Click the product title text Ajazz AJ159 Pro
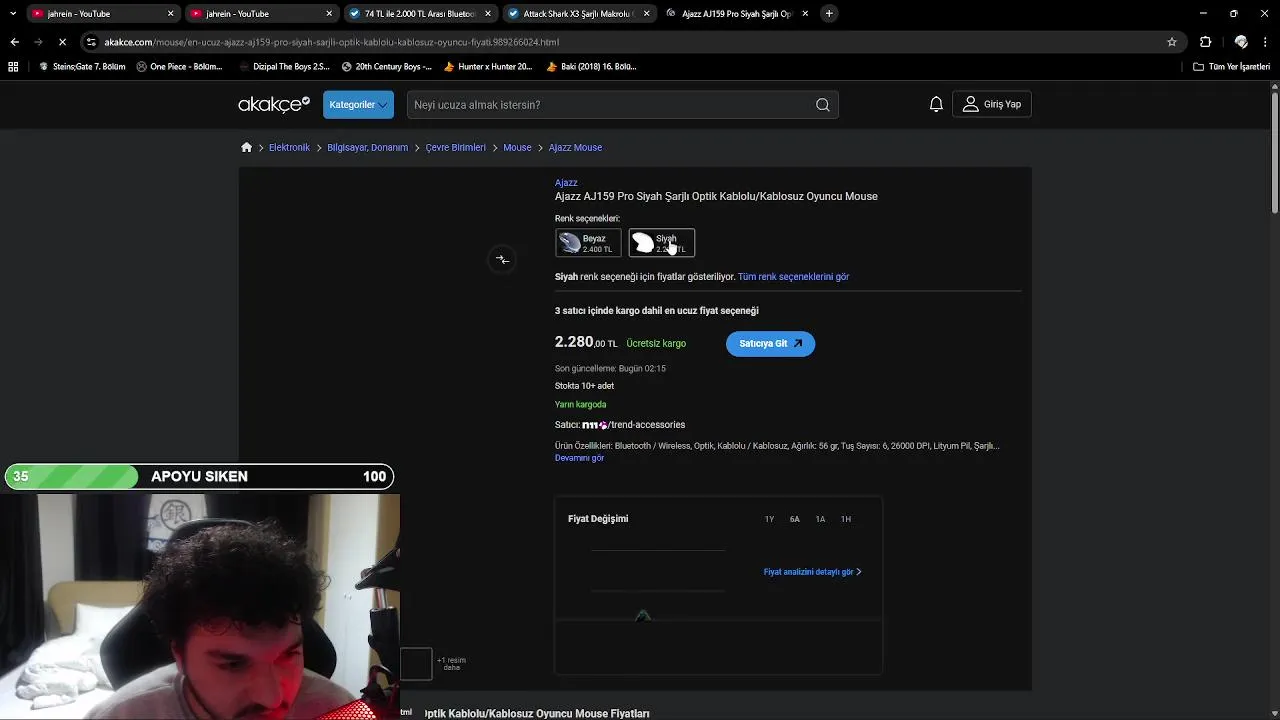The image size is (1280, 720). tap(716, 196)
